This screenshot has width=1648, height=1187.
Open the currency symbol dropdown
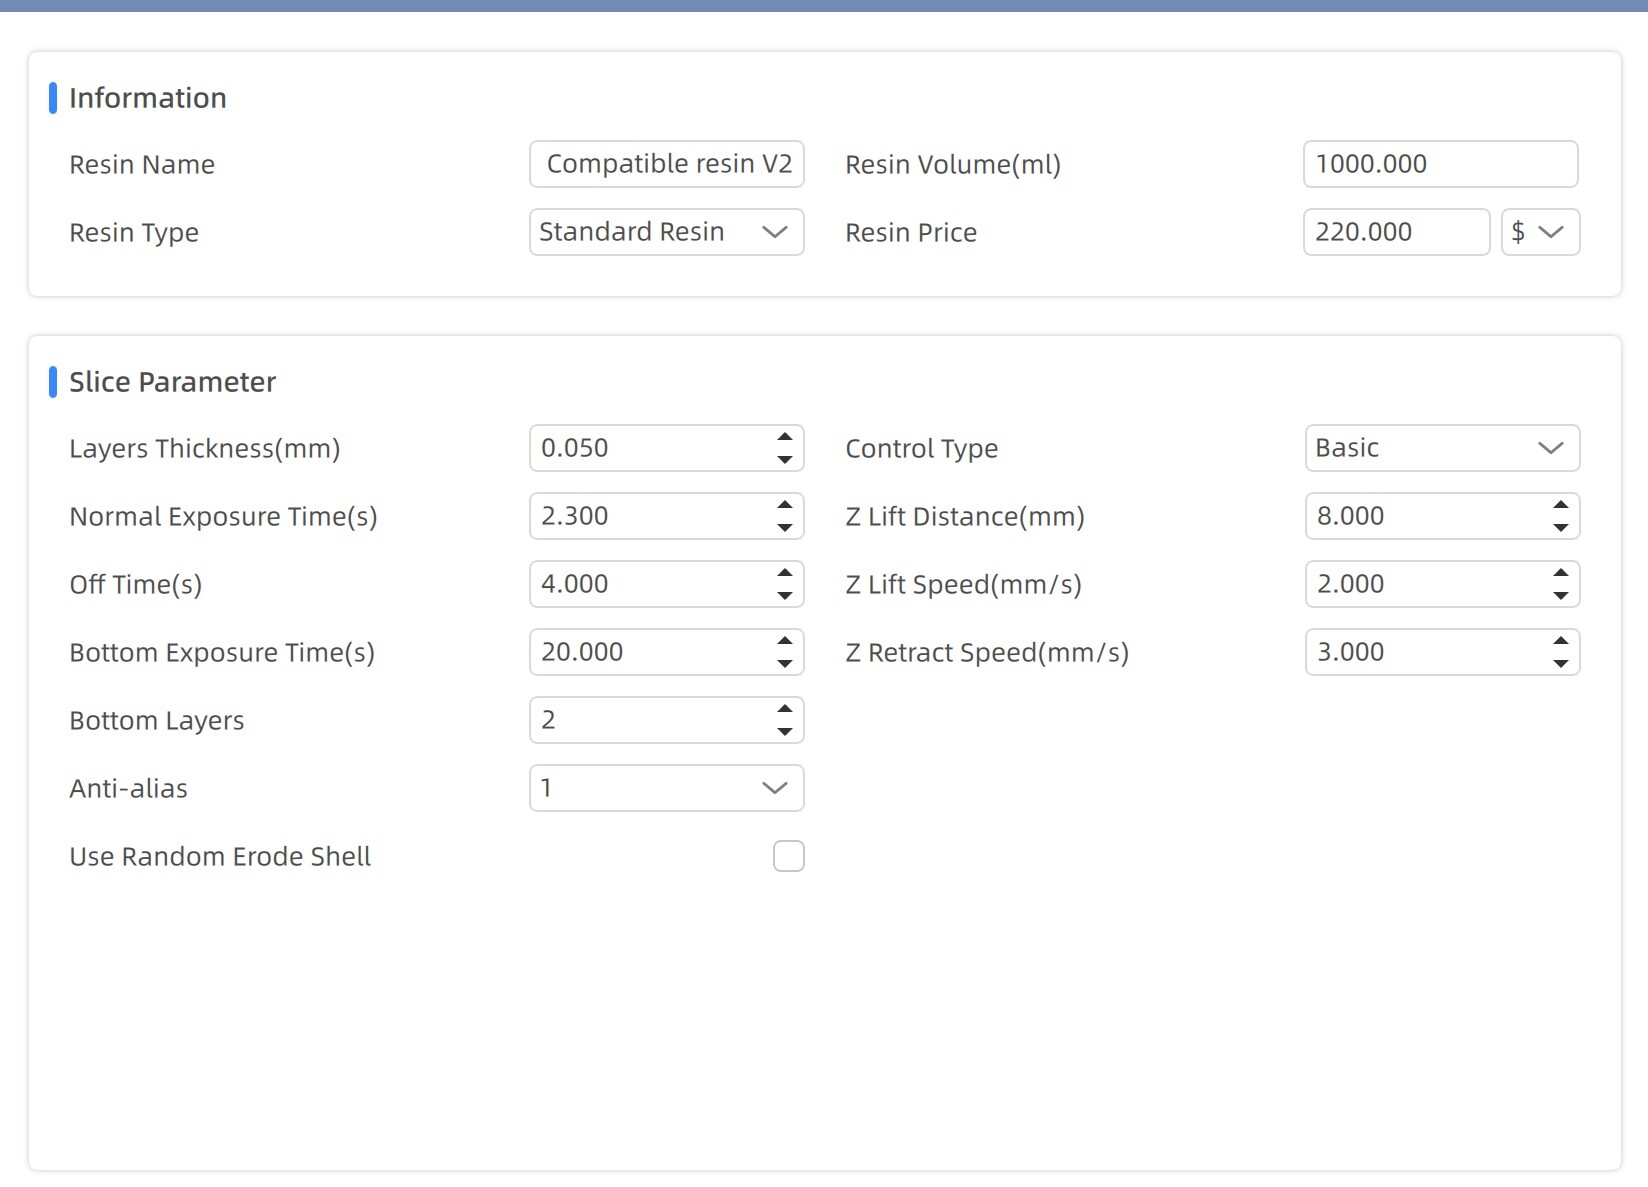[x=1540, y=232]
